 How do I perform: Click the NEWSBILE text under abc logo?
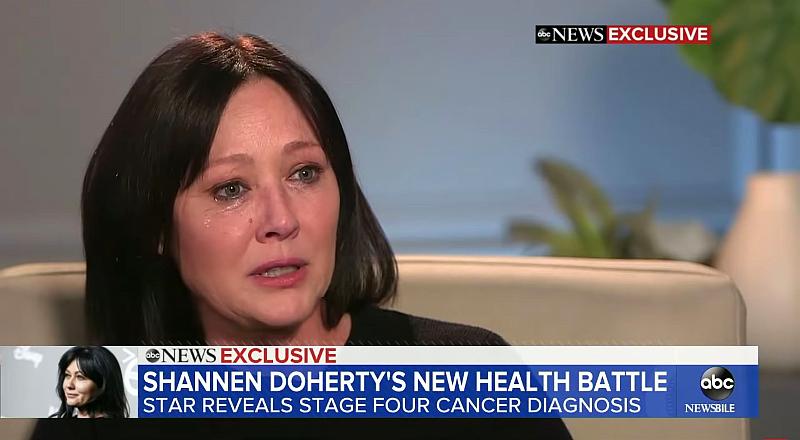point(710,408)
